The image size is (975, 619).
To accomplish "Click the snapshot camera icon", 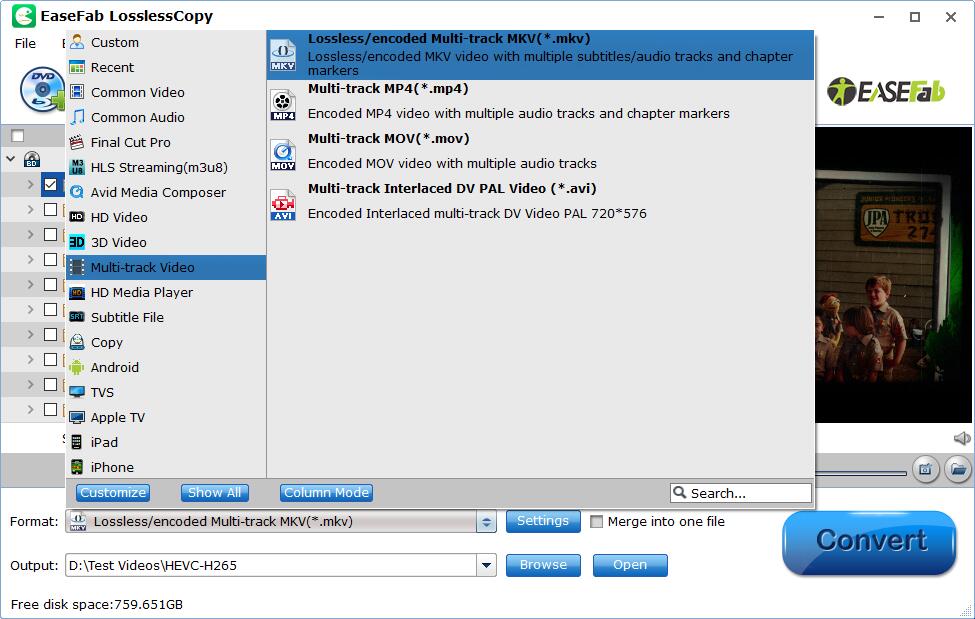I will (928, 469).
